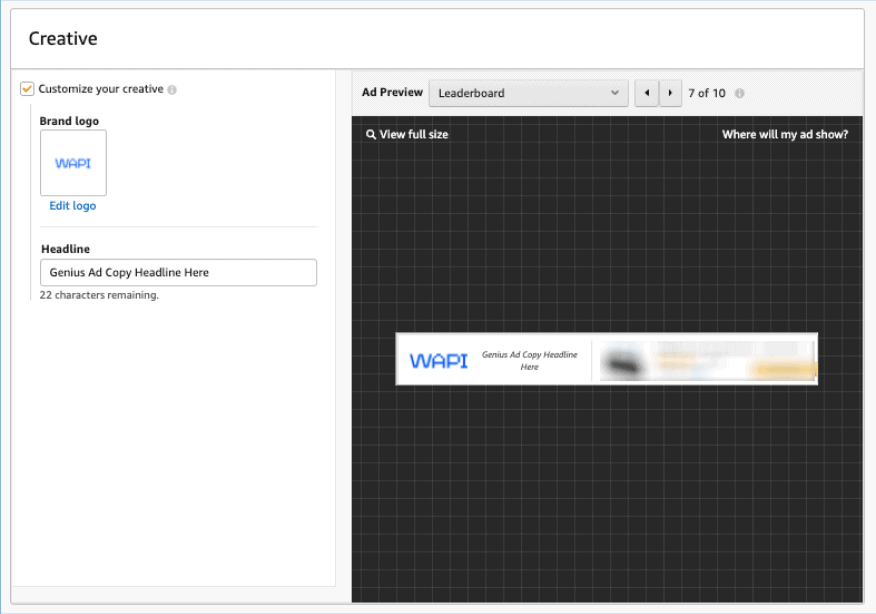Click info icon beside Customize your creative
This screenshot has width=876, height=614.
172,90
